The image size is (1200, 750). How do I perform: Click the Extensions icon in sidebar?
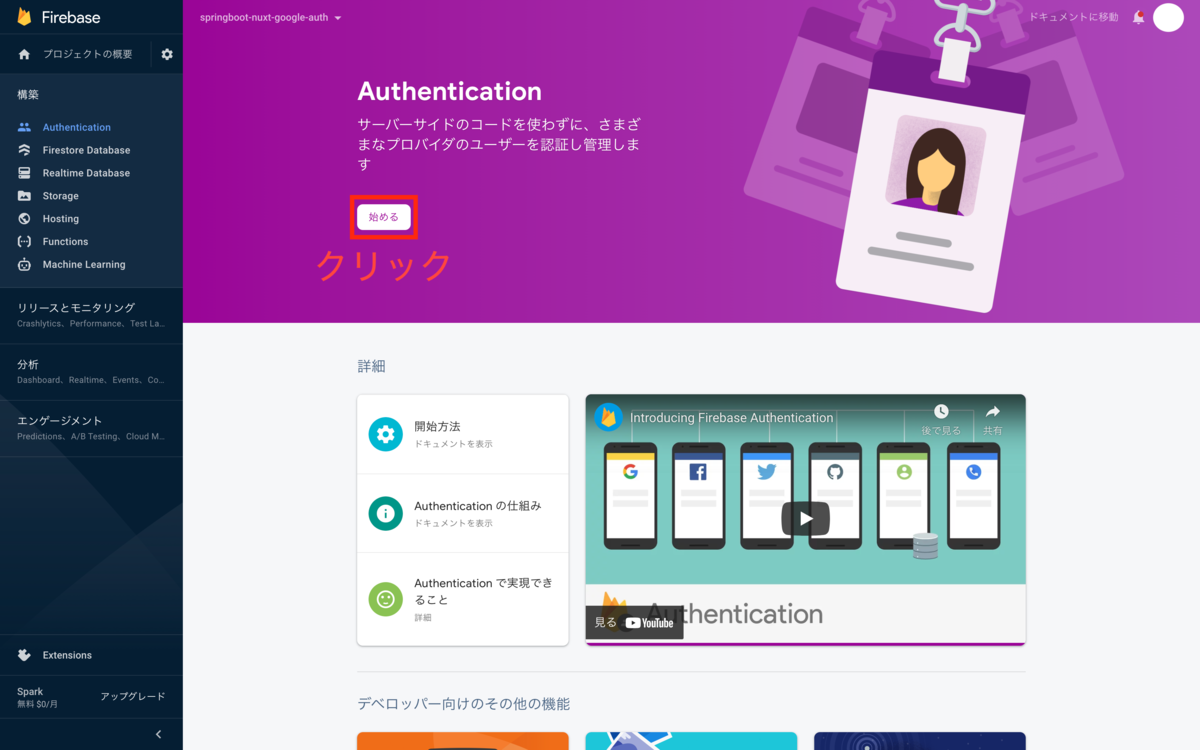coord(24,655)
